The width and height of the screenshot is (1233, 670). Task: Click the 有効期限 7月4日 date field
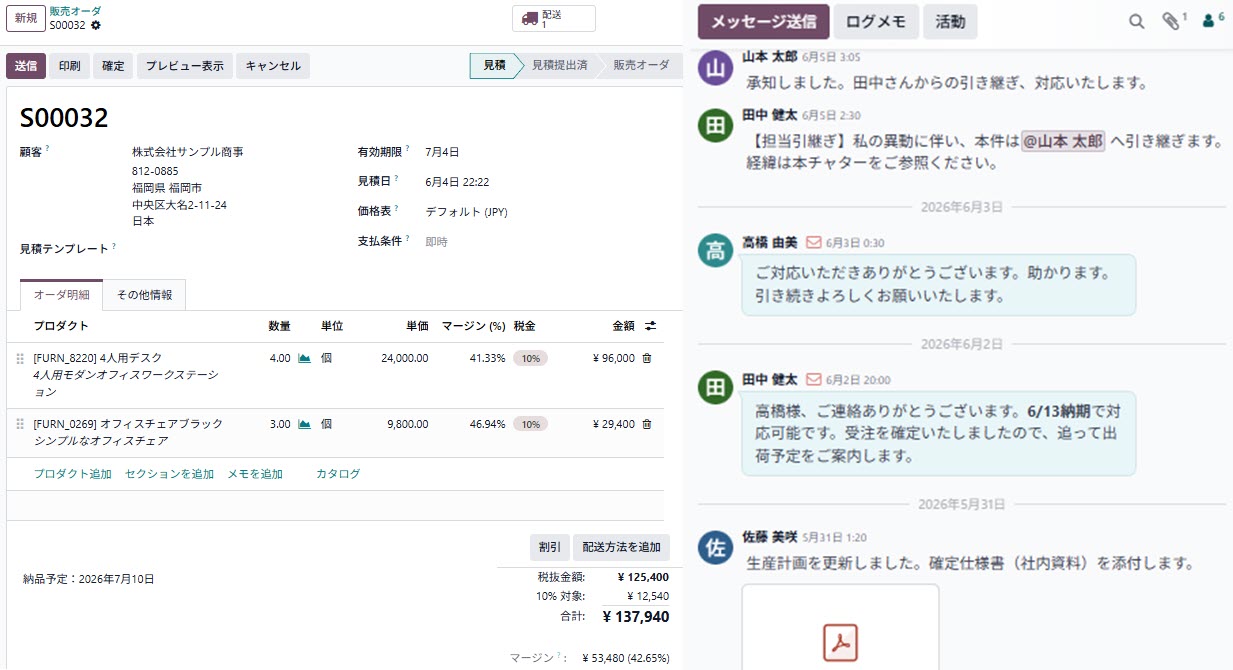click(x=442, y=152)
